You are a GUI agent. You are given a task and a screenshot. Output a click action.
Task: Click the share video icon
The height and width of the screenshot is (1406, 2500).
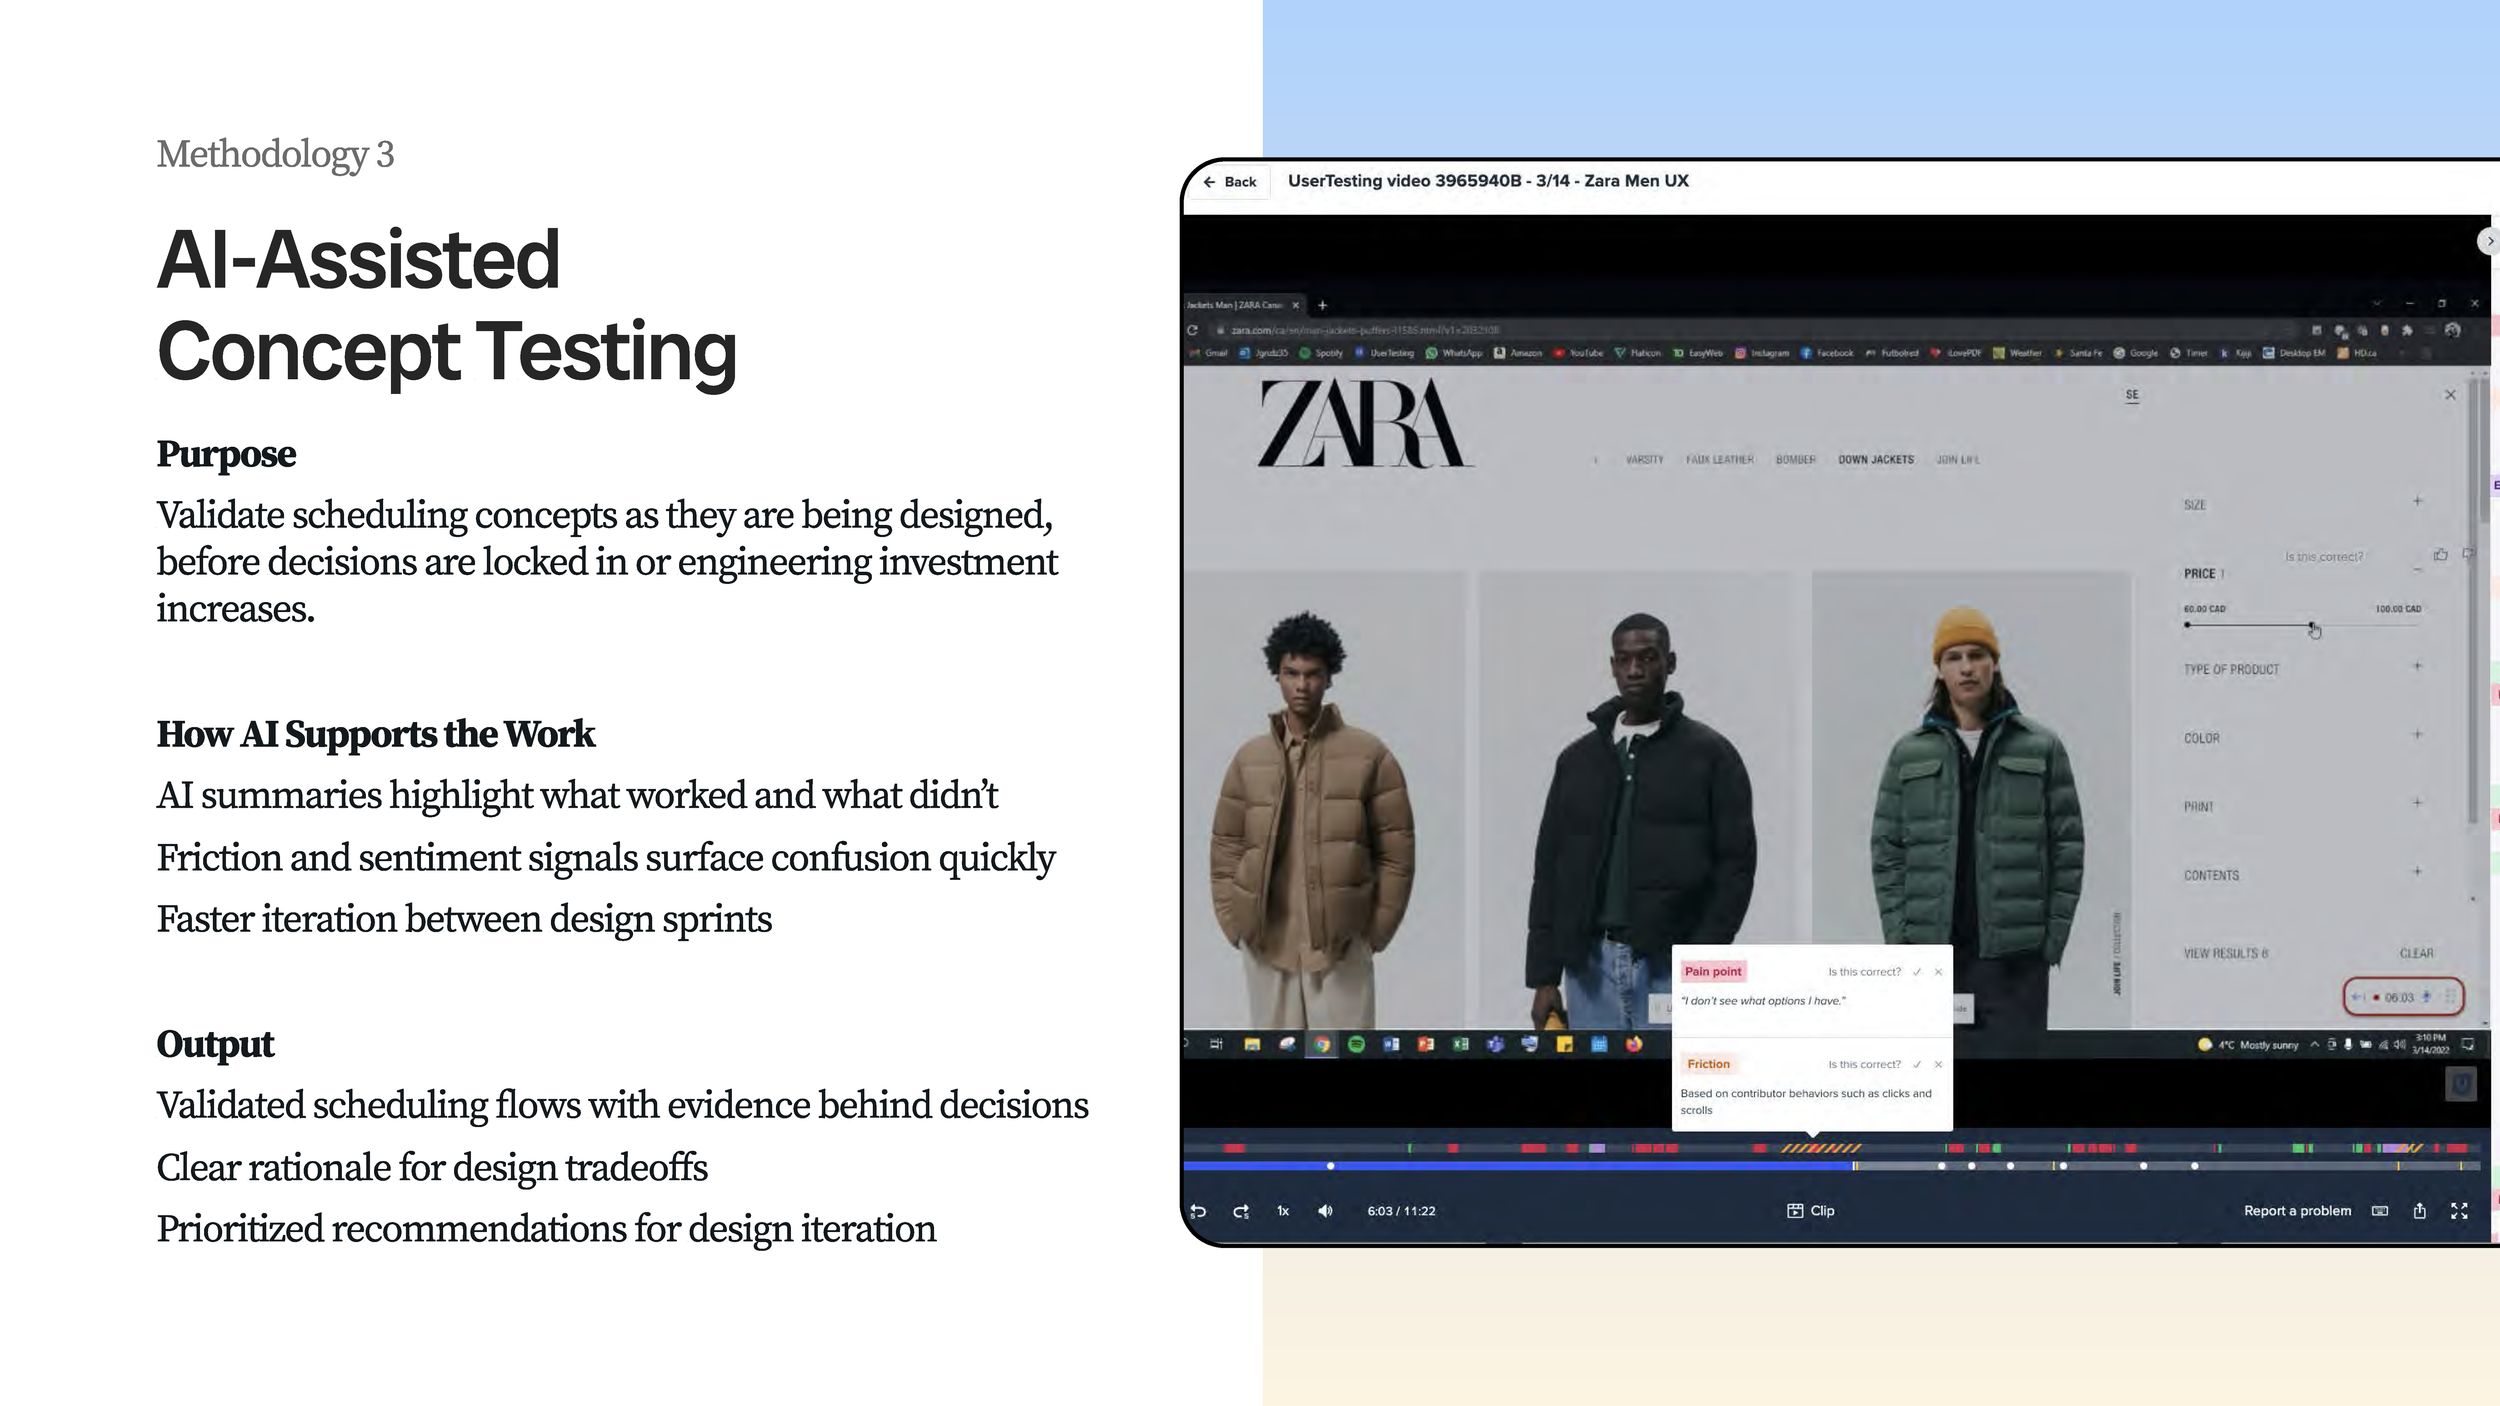click(x=2419, y=1211)
